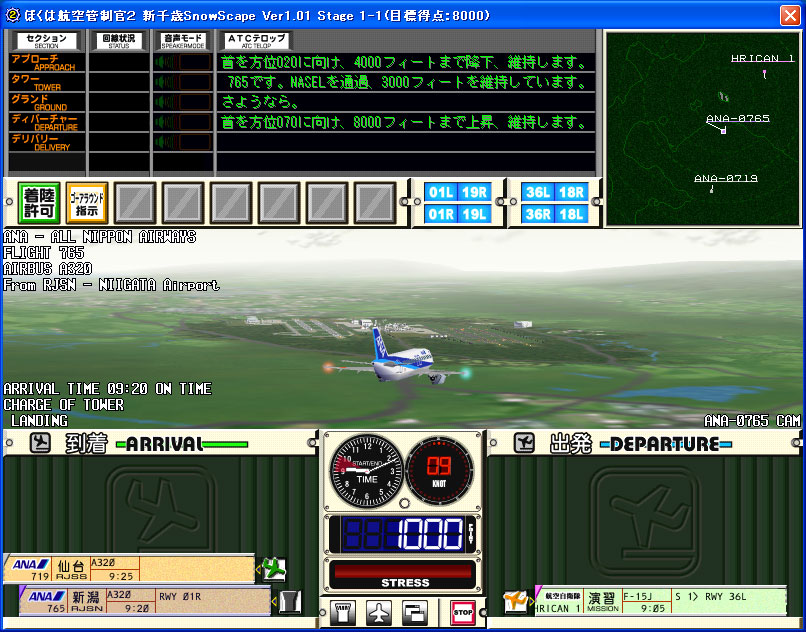
Task: Select the グランド GROUND section row
Action: click(x=46, y=102)
